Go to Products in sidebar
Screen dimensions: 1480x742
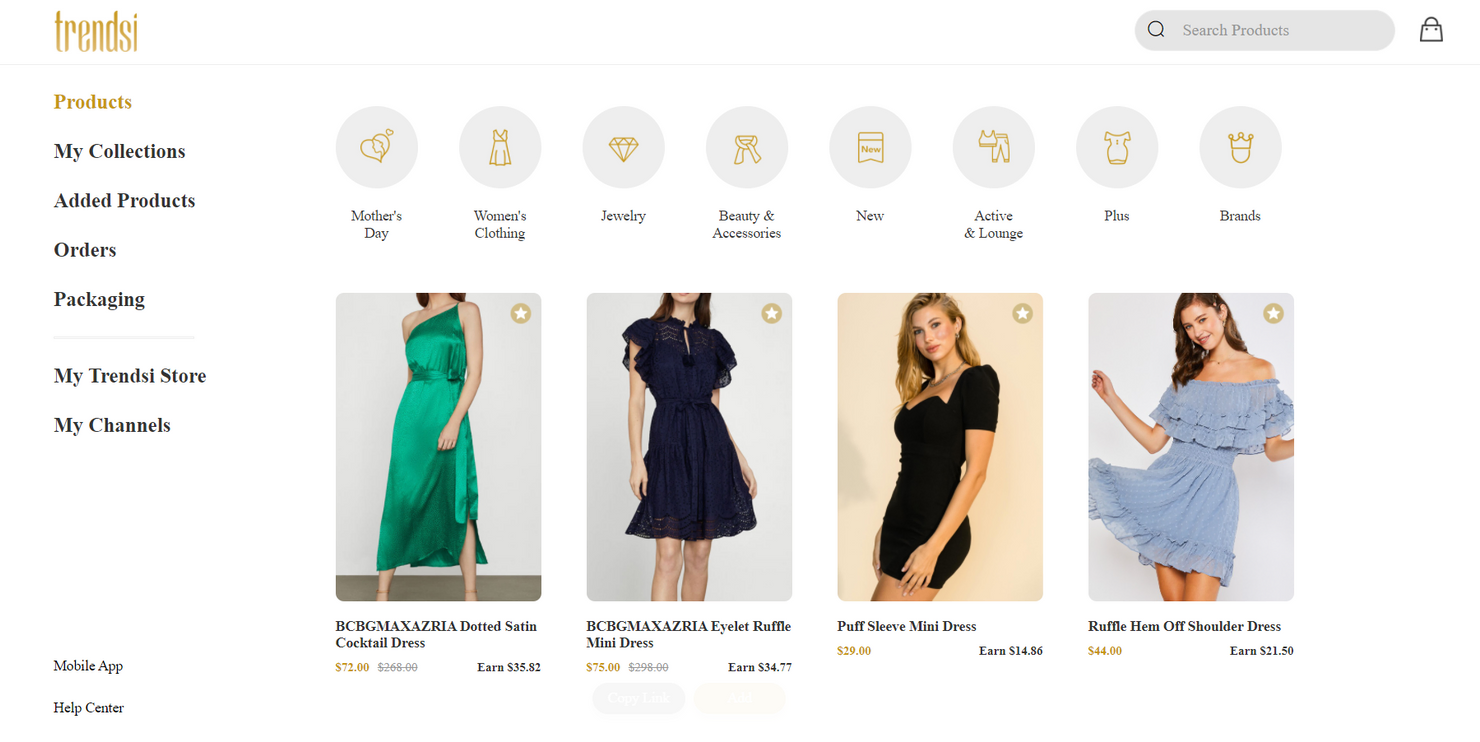[x=93, y=102]
